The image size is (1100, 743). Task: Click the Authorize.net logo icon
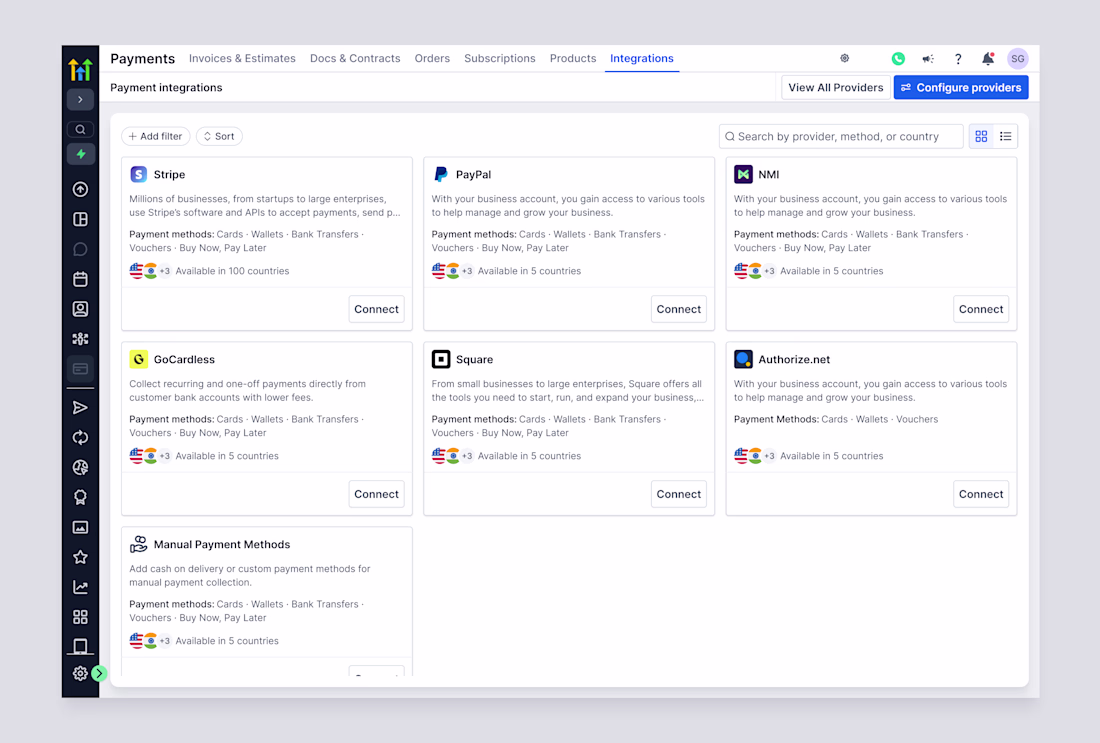coord(743,359)
